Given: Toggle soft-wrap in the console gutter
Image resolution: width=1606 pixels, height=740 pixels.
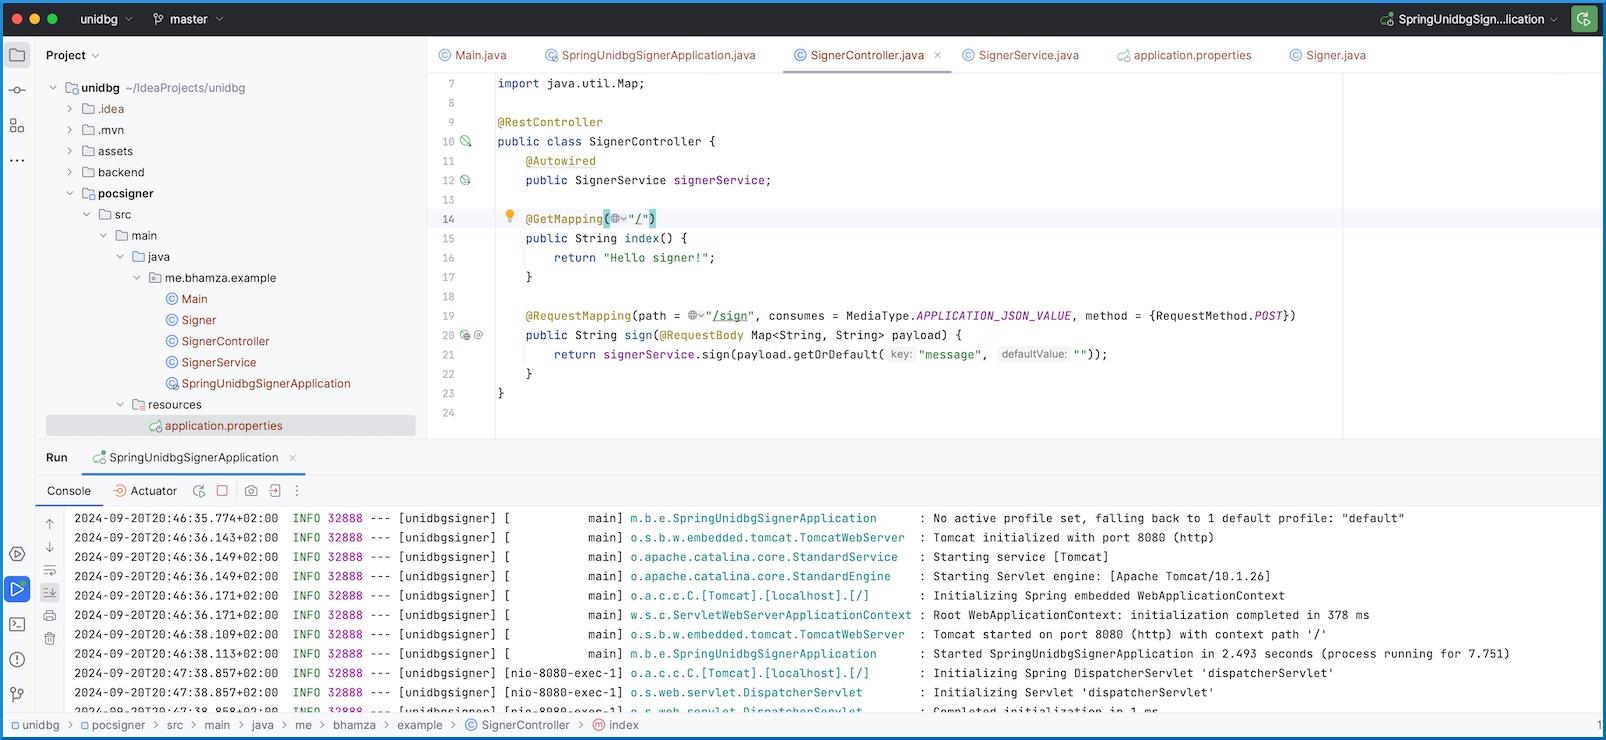Looking at the screenshot, I should (x=49, y=570).
